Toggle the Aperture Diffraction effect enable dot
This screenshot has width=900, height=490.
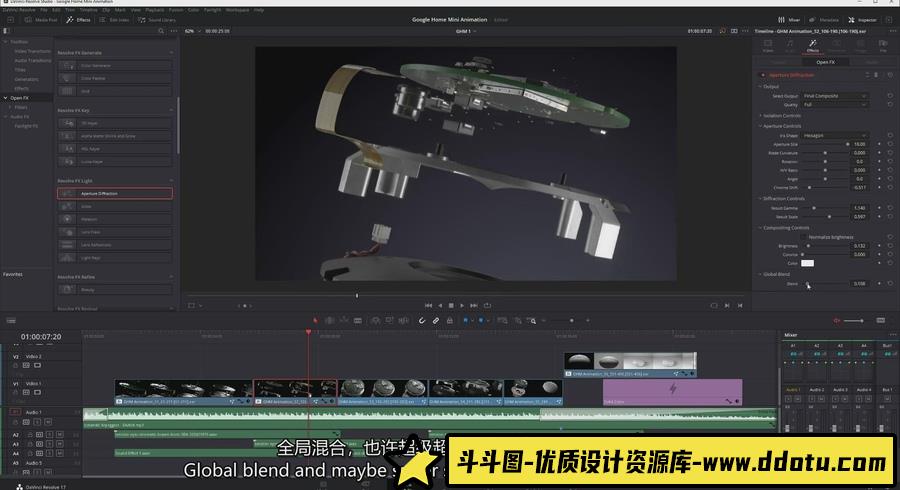(x=762, y=75)
